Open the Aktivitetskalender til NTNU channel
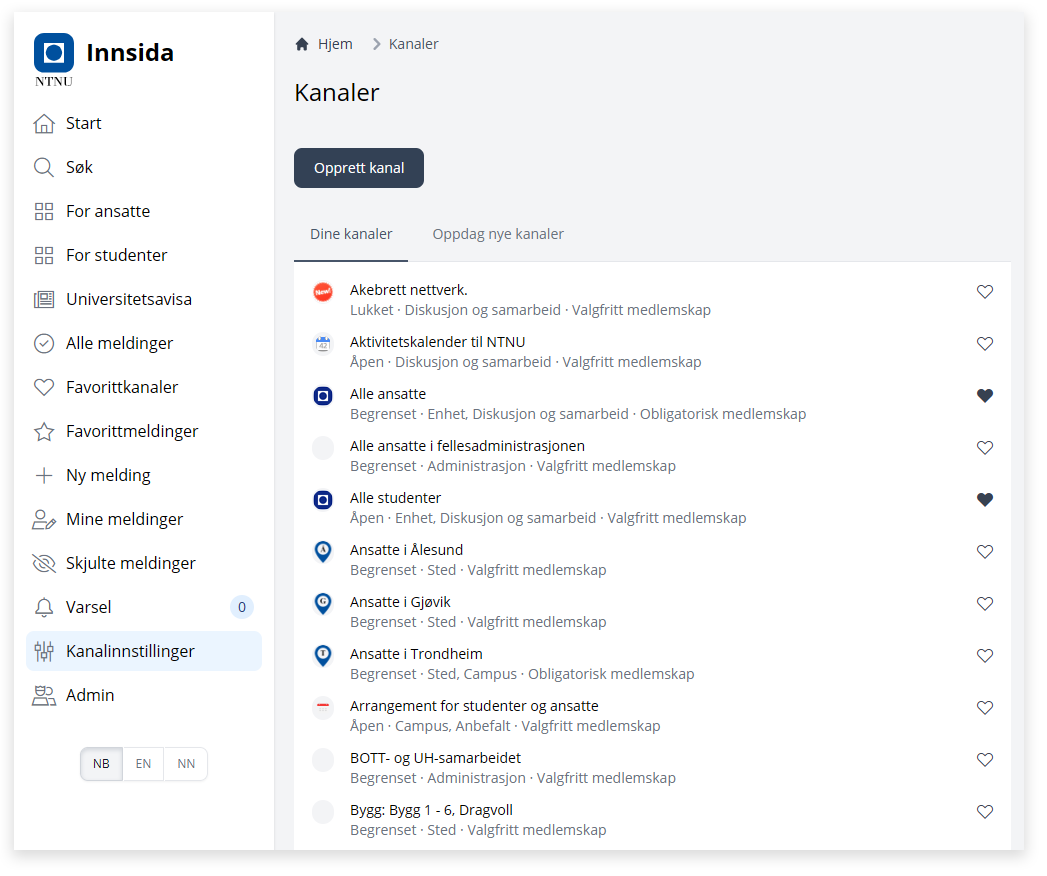This screenshot has height=876, width=1047. [x=437, y=342]
